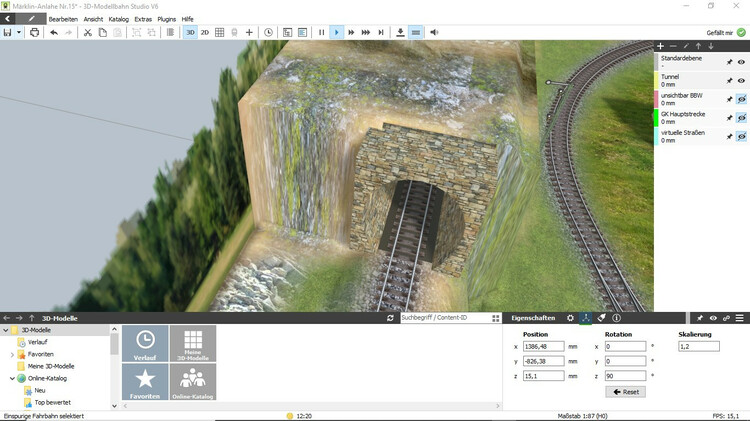Open the Katalog menu
Viewport: 750px width, 421px height.
[118, 19]
